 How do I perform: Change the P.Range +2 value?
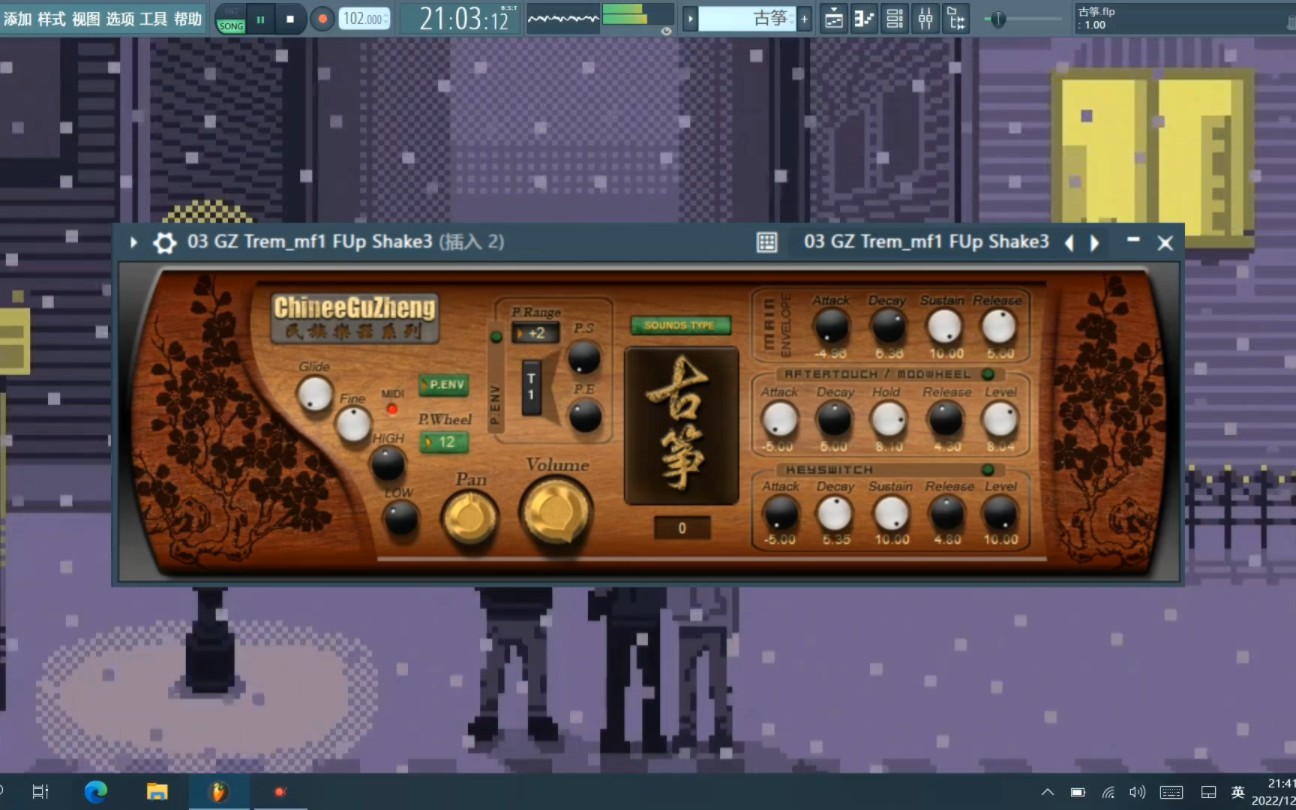pyautogui.click(x=535, y=333)
